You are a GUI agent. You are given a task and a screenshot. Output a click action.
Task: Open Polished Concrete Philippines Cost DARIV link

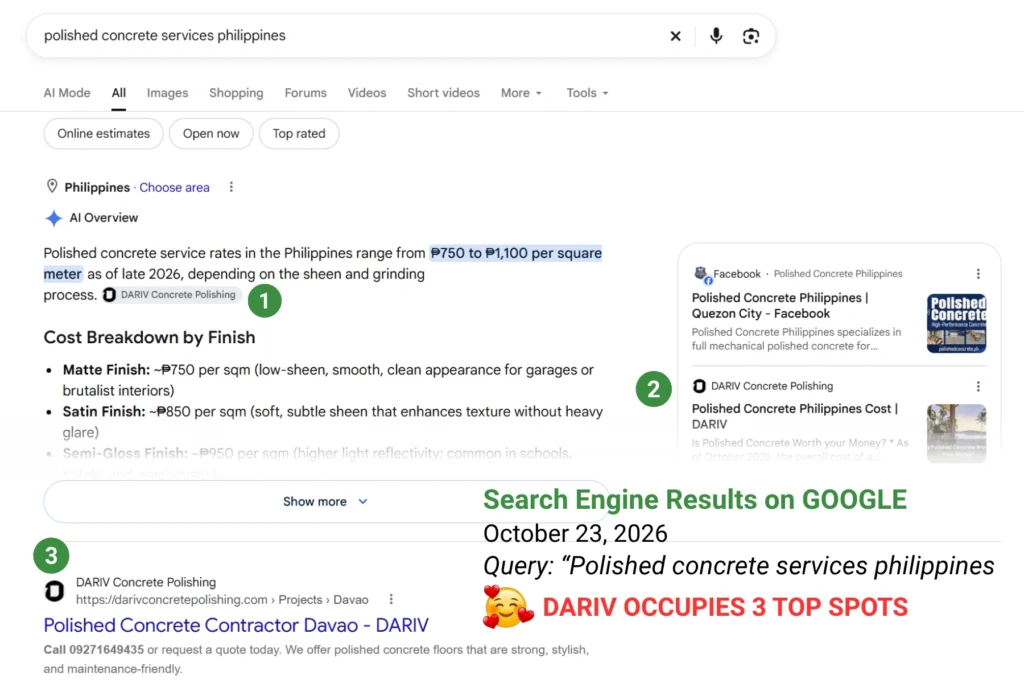click(795, 416)
